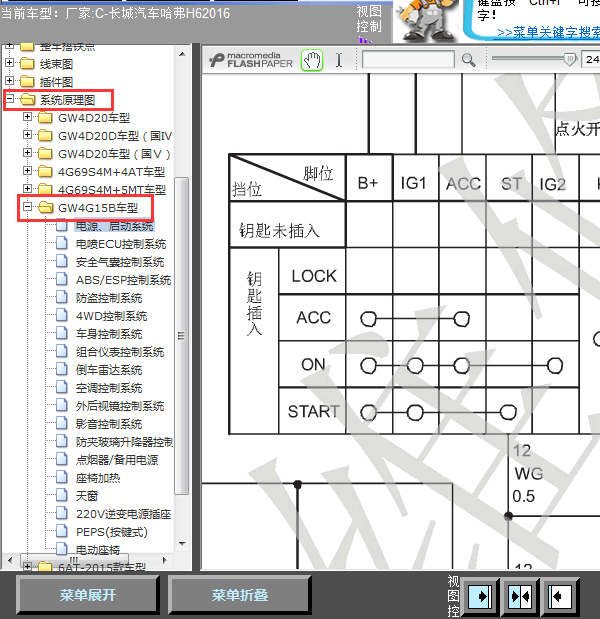Click tree panel scroll up arrow
This screenshot has height=619, width=600.
click(182, 54)
